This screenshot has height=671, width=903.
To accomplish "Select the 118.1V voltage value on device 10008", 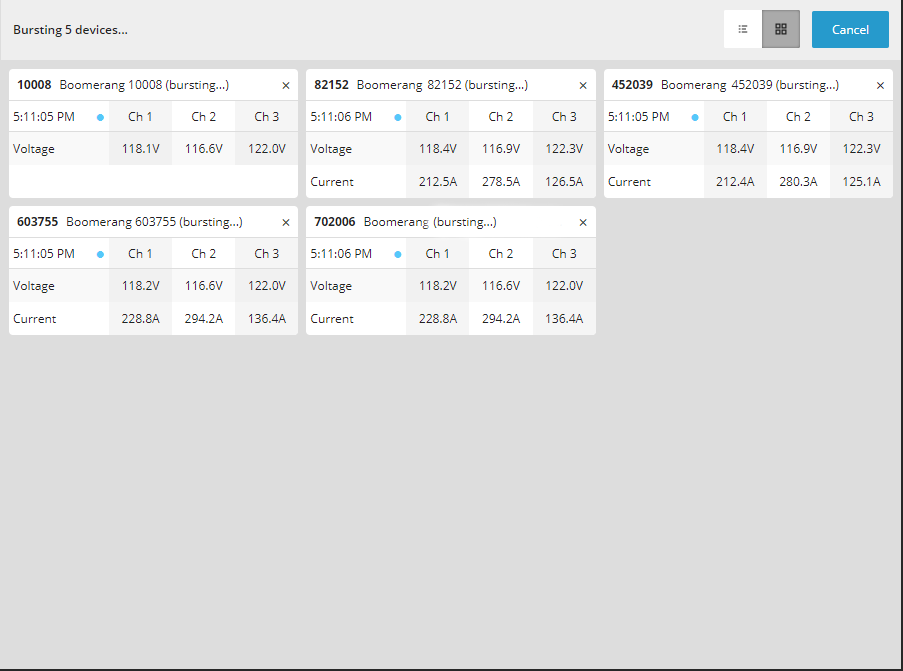I will click(140, 148).
